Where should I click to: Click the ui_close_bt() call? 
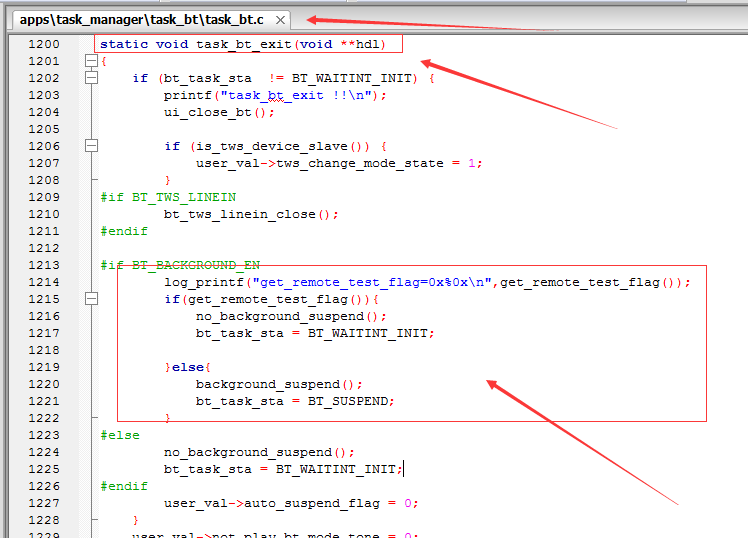pyautogui.click(x=219, y=113)
